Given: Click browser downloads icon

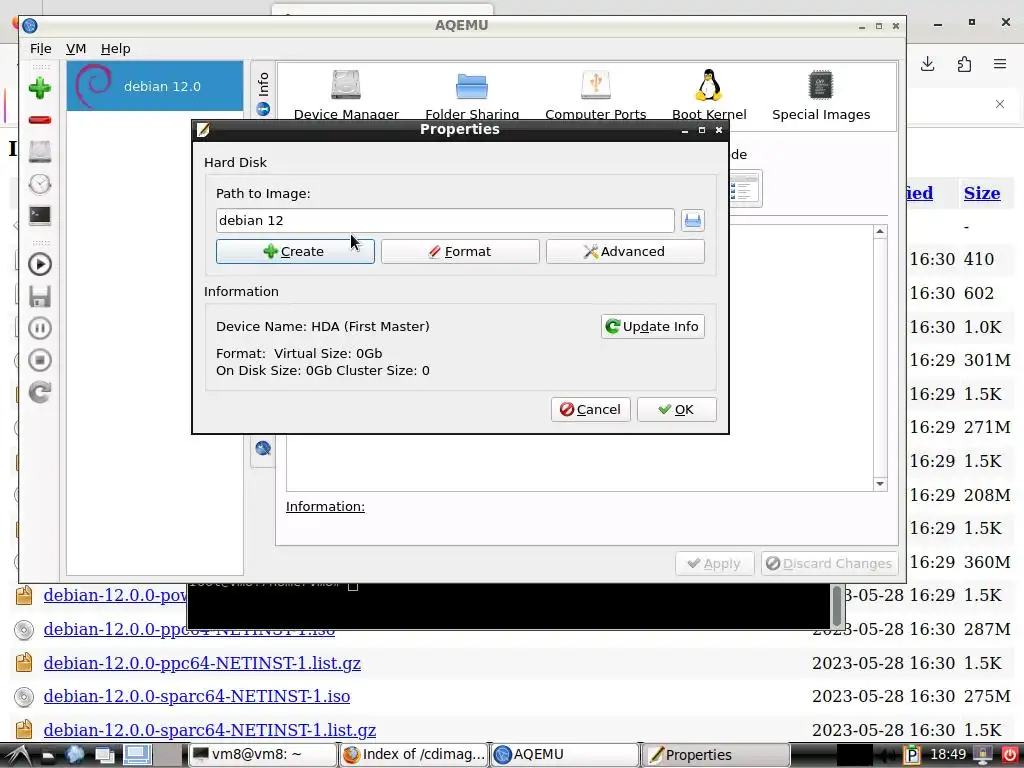Looking at the screenshot, I should [927, 64].
